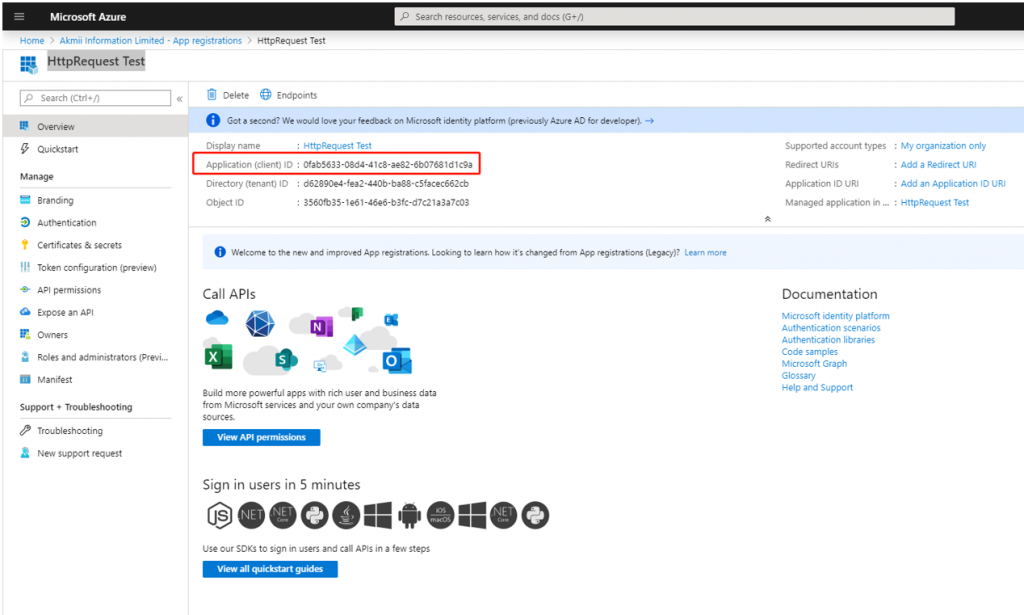Click Learn more in the welcome banner

(705, 253)
